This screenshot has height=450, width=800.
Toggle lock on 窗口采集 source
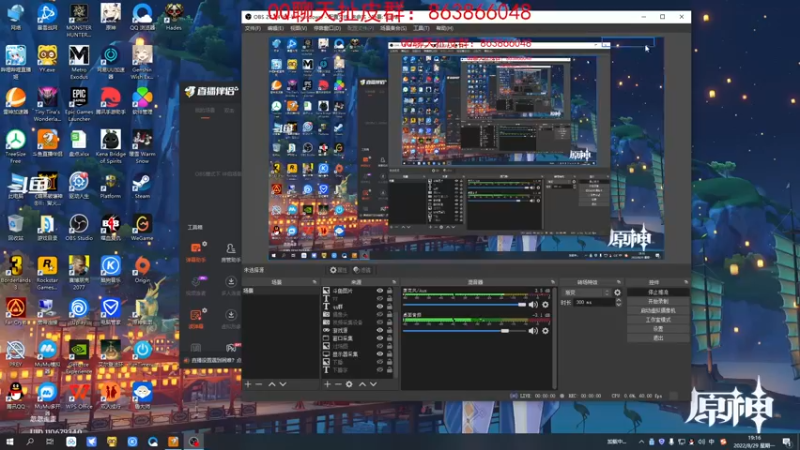coord(390,338)
